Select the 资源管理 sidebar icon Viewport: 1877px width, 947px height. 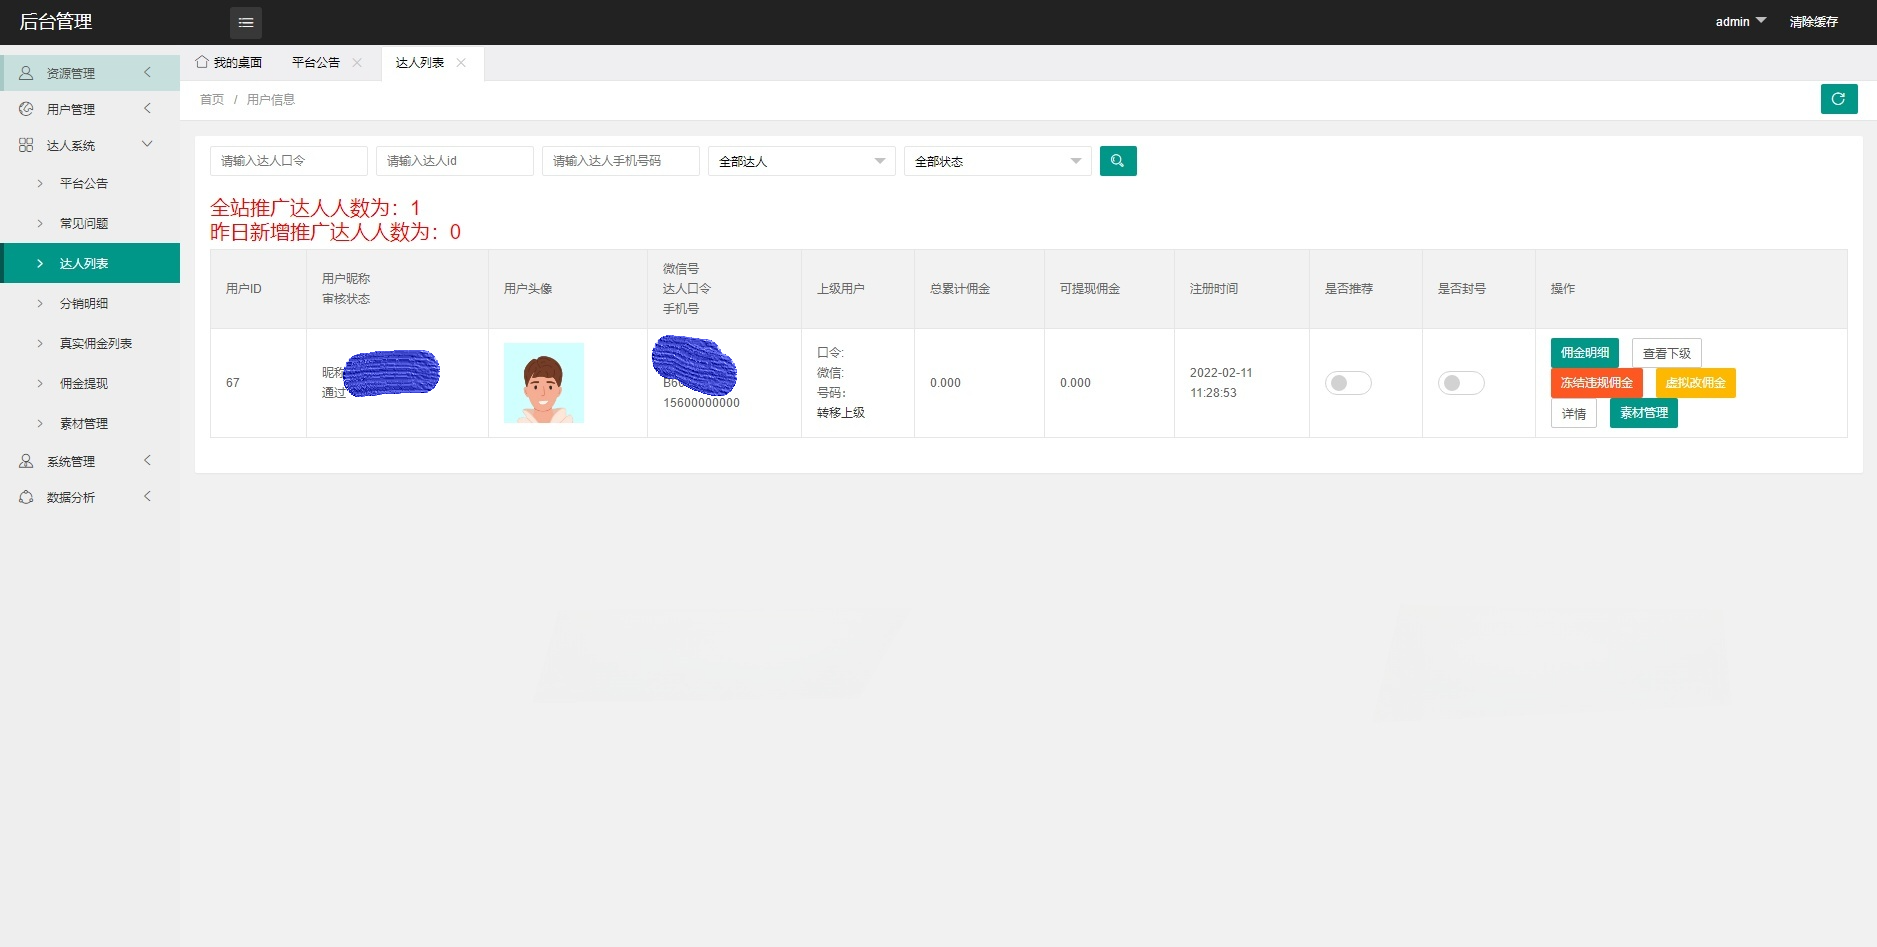coord(26,72)
